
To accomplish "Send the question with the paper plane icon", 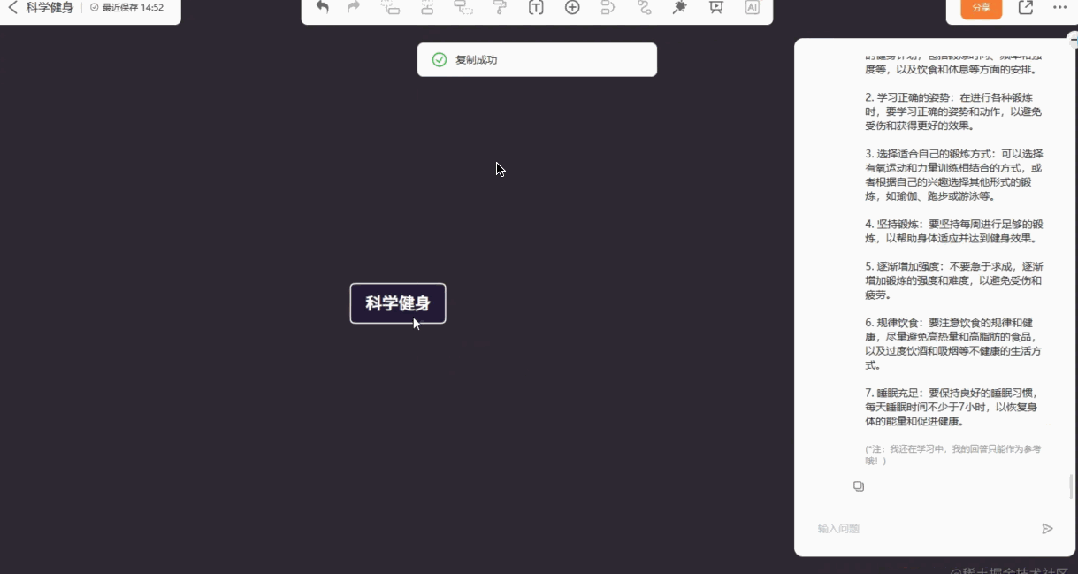I will point(1047,528).
